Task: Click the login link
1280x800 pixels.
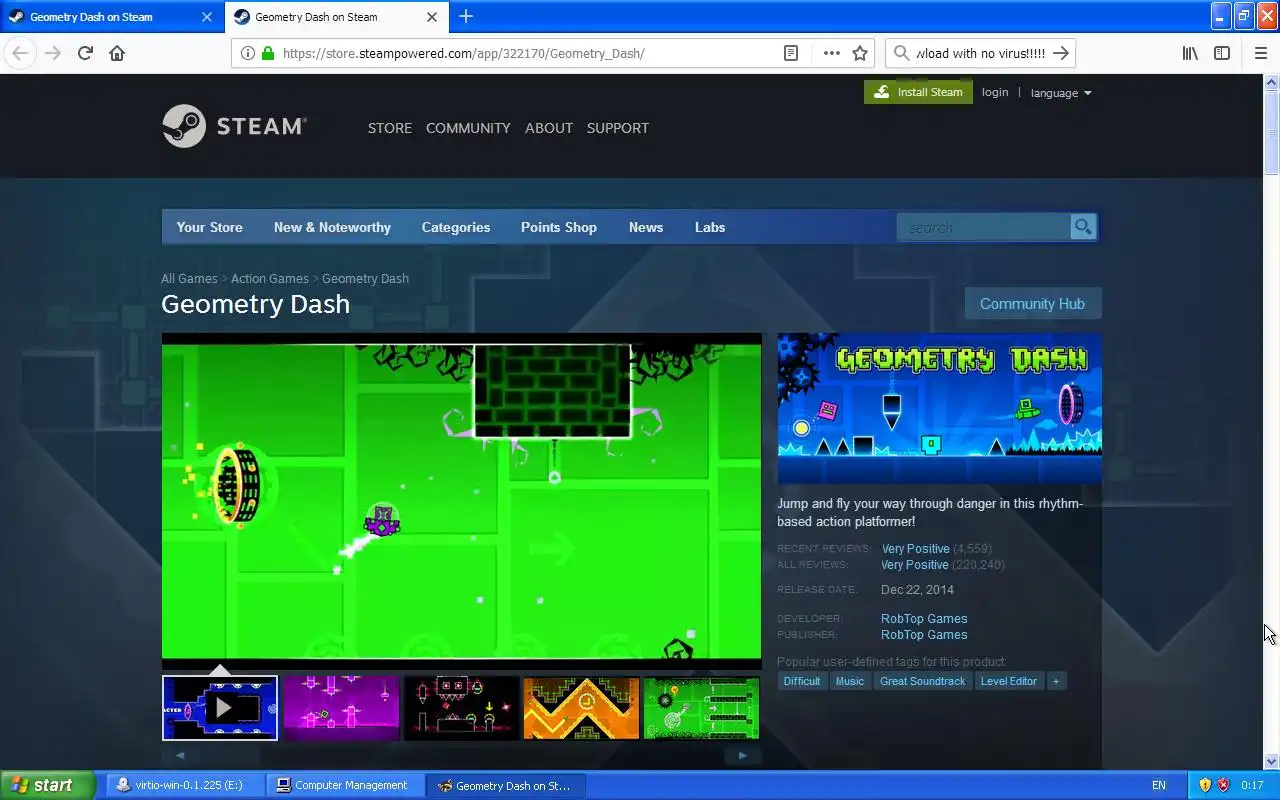Action: 995,92
